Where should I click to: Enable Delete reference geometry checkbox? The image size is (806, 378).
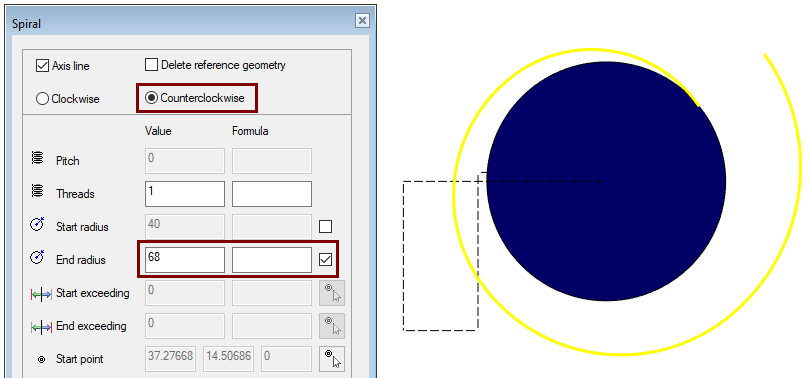tap(151, 65)
